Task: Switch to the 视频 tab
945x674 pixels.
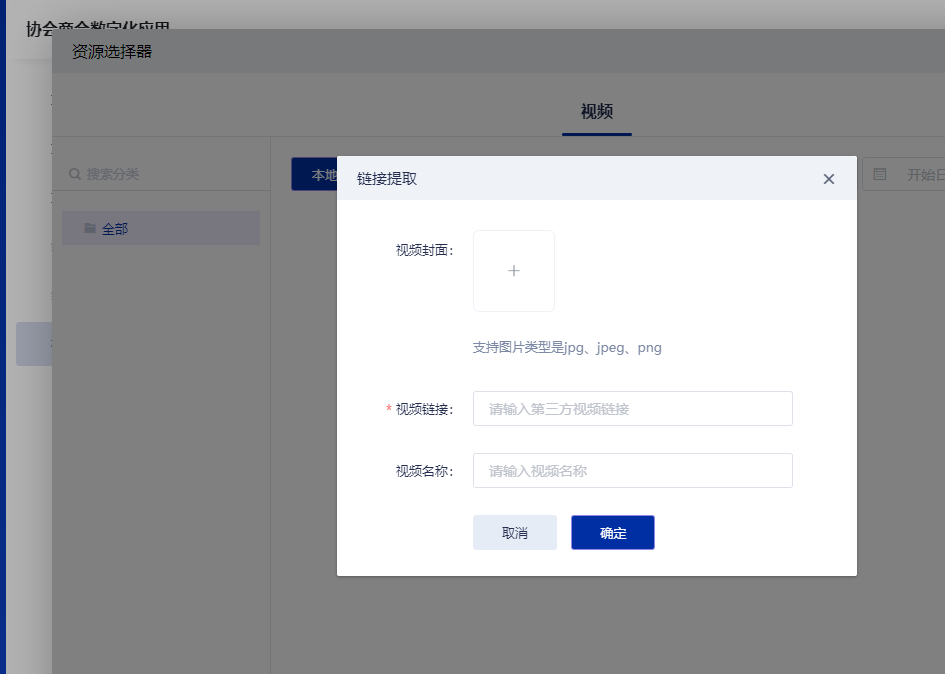Action: point(596,111)
